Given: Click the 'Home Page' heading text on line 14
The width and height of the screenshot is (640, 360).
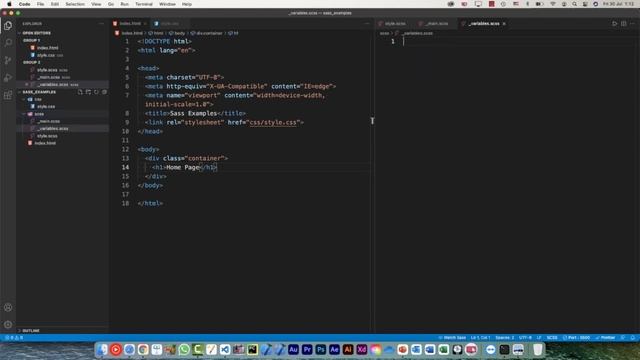Looking at the screenshot, I should (183, 167).
